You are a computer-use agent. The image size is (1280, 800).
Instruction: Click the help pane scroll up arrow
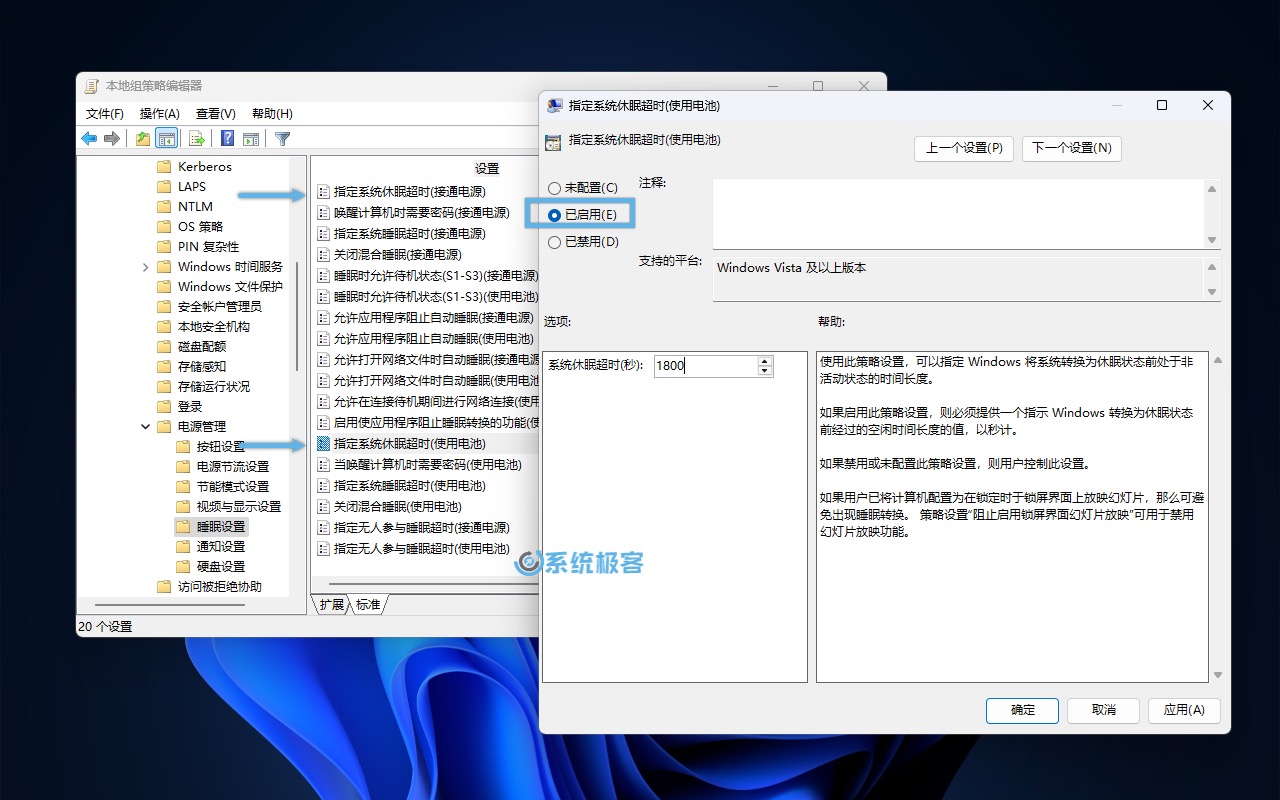click(1217, 360)
